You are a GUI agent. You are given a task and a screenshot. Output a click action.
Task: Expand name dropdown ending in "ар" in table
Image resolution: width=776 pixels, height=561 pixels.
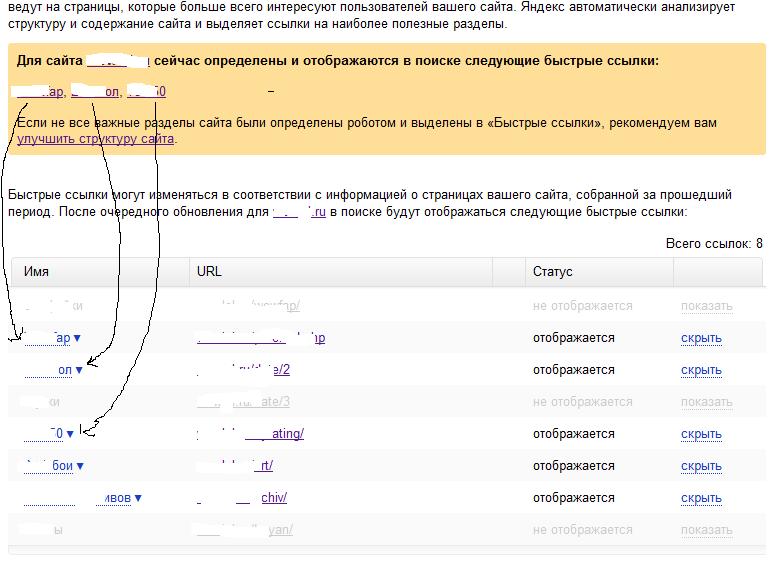pyautogui.click(x=77, y=338)
